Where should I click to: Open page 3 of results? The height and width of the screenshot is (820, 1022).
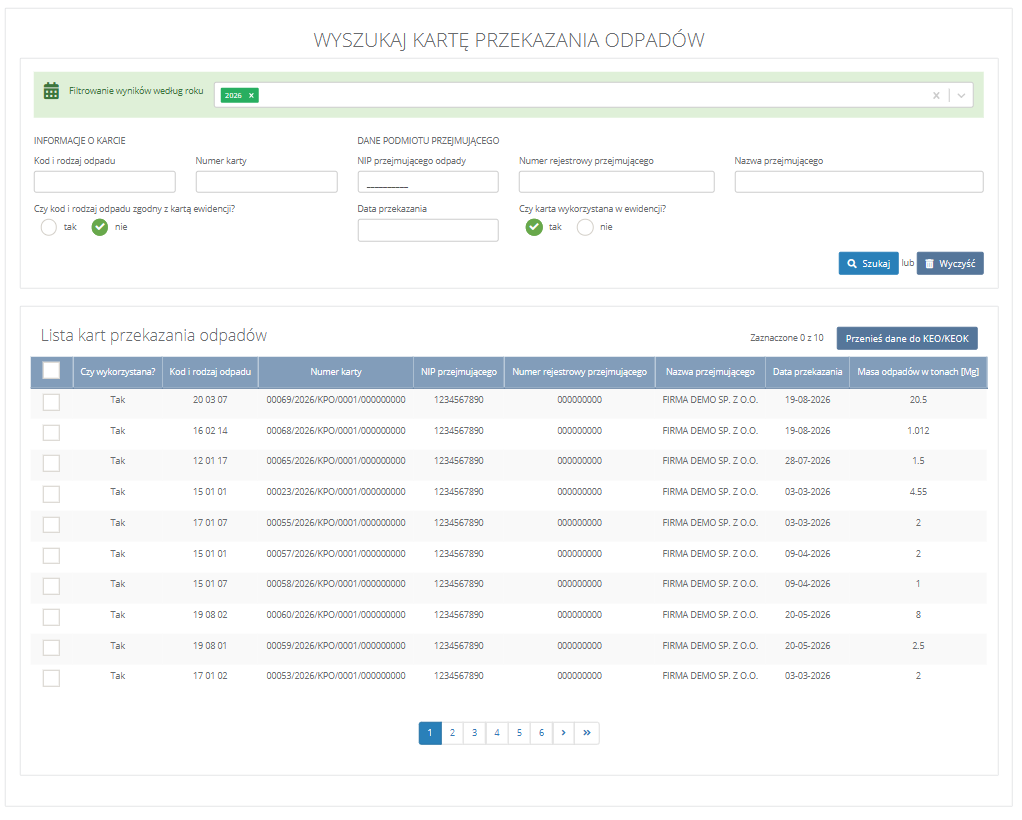474,733
